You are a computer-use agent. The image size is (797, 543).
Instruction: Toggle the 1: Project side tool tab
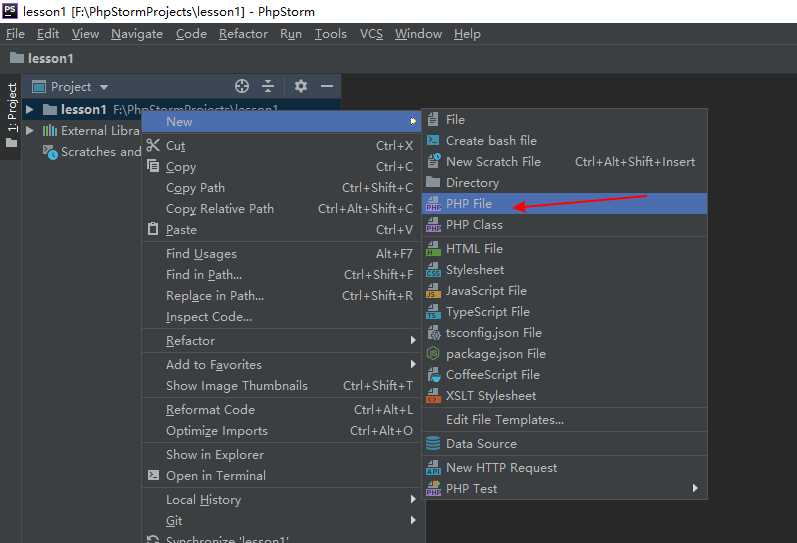click(11, 117)
